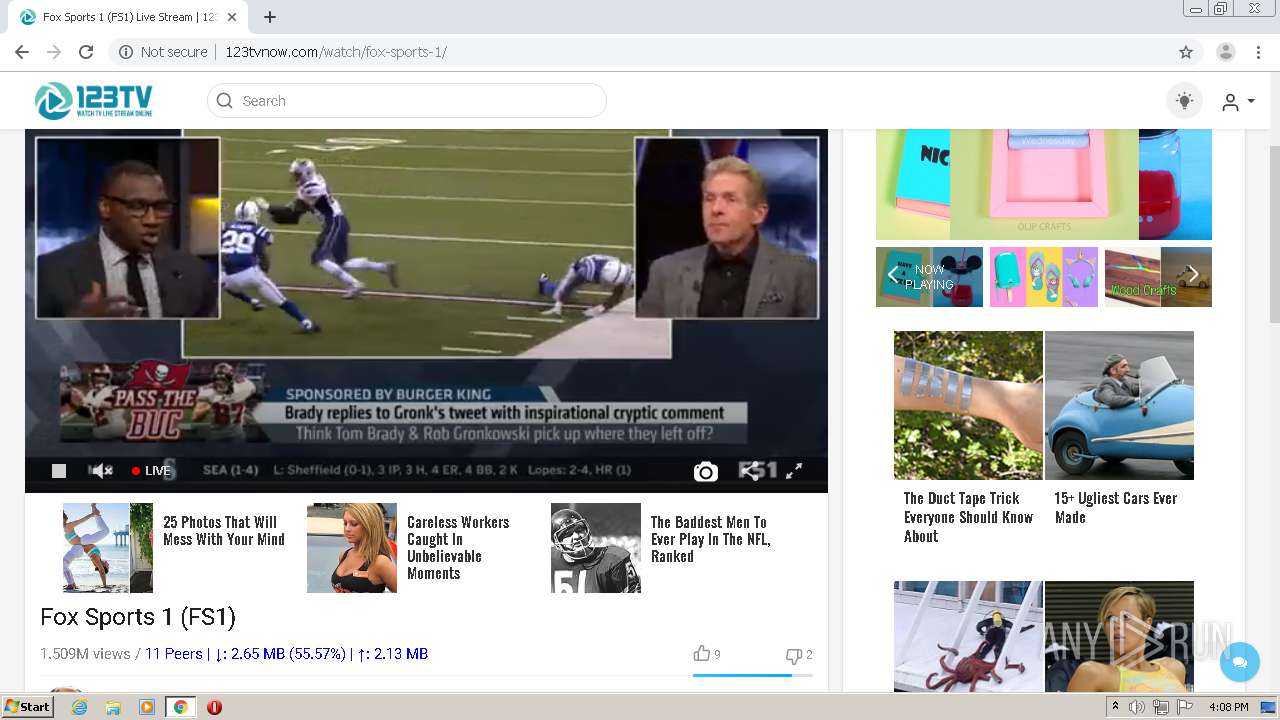Open Chrome profile avatar menu
The width and height of the screenshot is (1280, 720).
point(1226,52)
